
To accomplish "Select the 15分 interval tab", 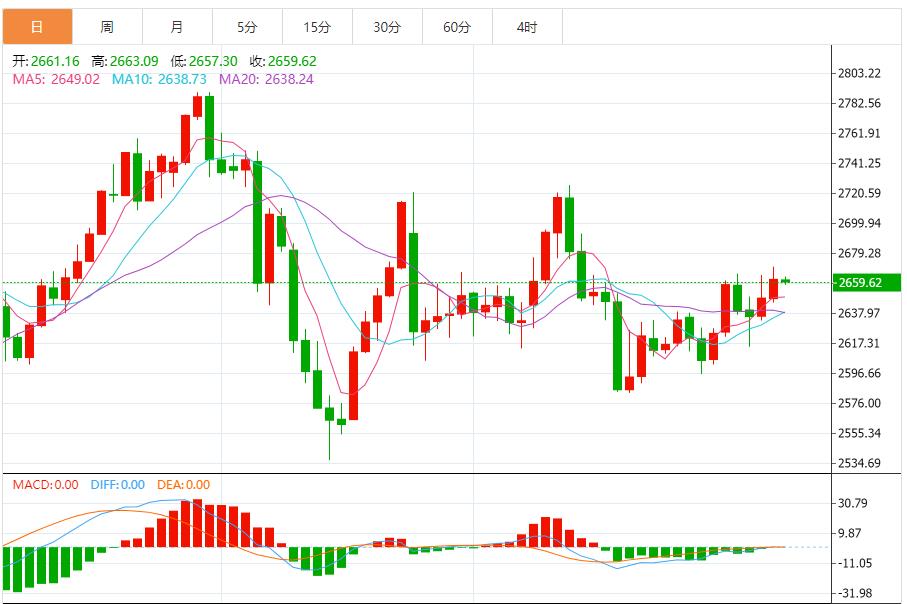I will (x=317, y=27).
